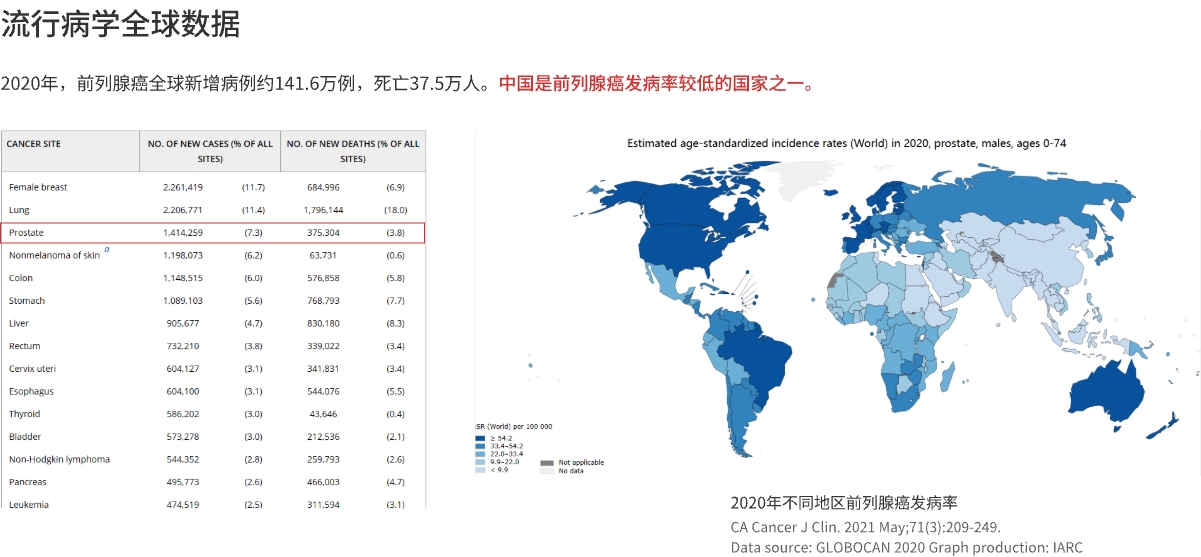Click the 'CA Cancer J Clin. 2021' citation
The height and width of the screenshot is (557, 1201).
tap(865, 527)
